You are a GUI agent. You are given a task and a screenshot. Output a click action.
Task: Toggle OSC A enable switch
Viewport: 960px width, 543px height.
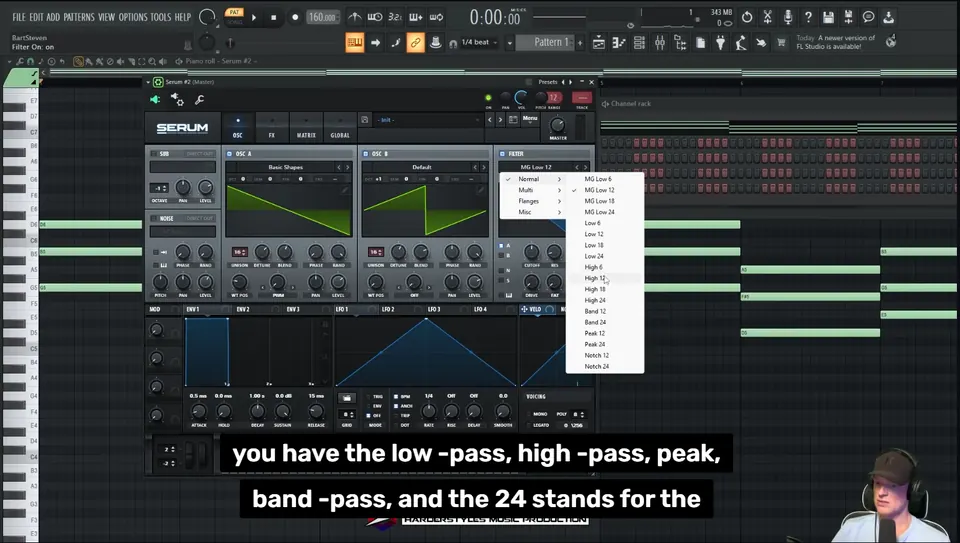[x=230, y=154]
